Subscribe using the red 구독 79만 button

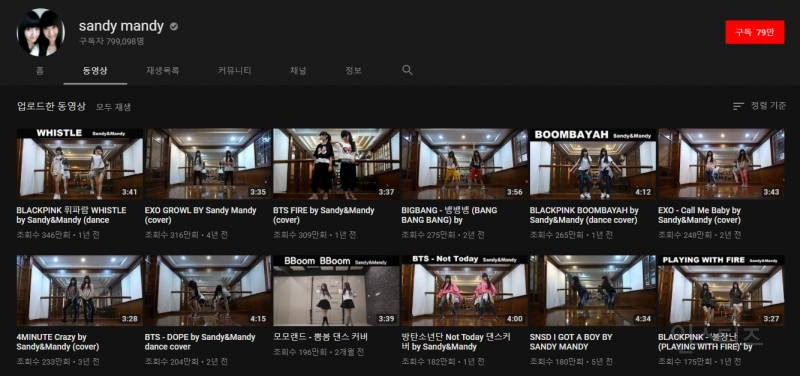coord(755,32)
